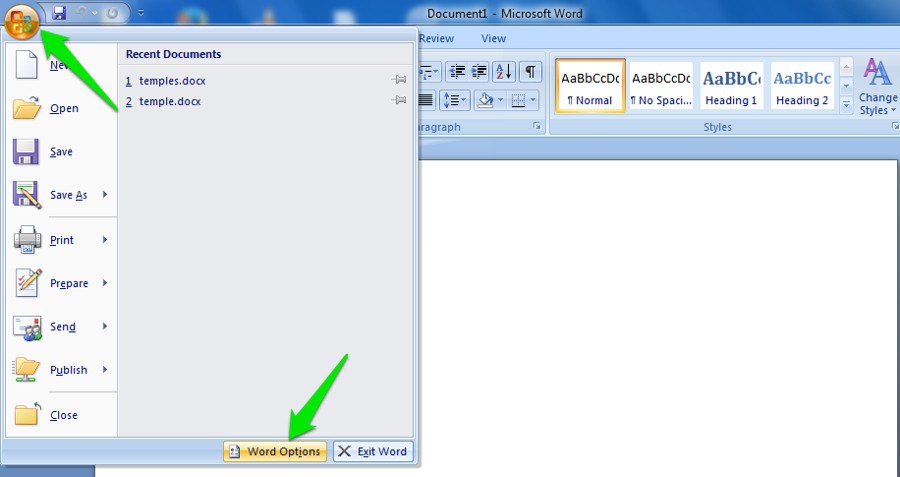This screenshot has height=477, width=900.
Task: Pin temples.docx to the recent list
Action: coord(398,80)
